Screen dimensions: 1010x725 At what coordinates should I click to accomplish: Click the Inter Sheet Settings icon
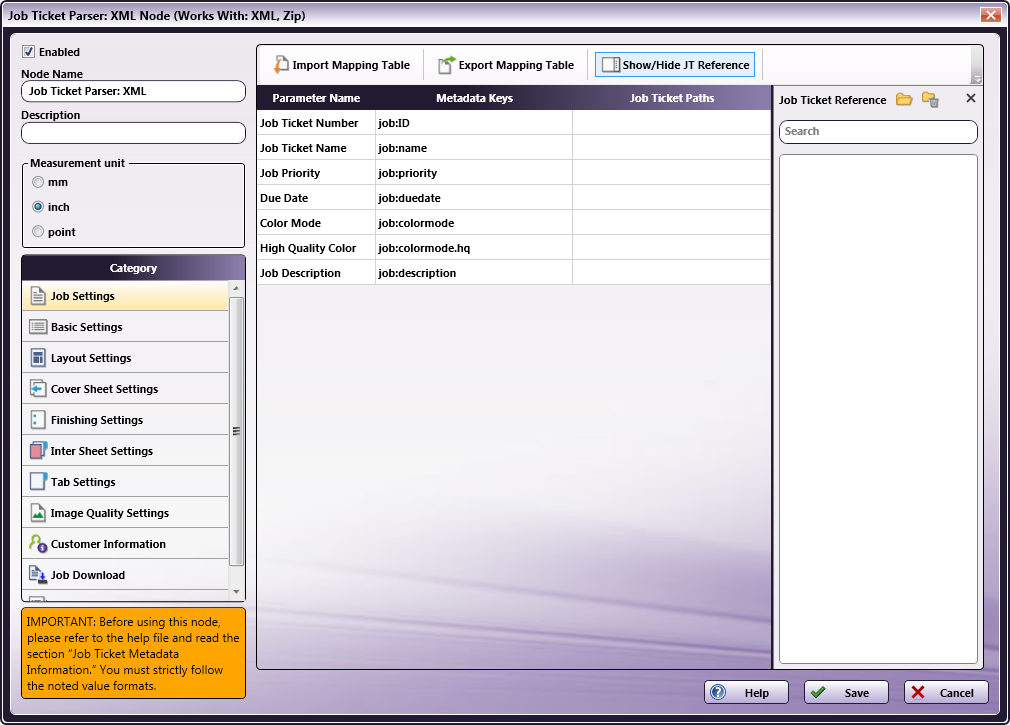[x=38, y=451]
